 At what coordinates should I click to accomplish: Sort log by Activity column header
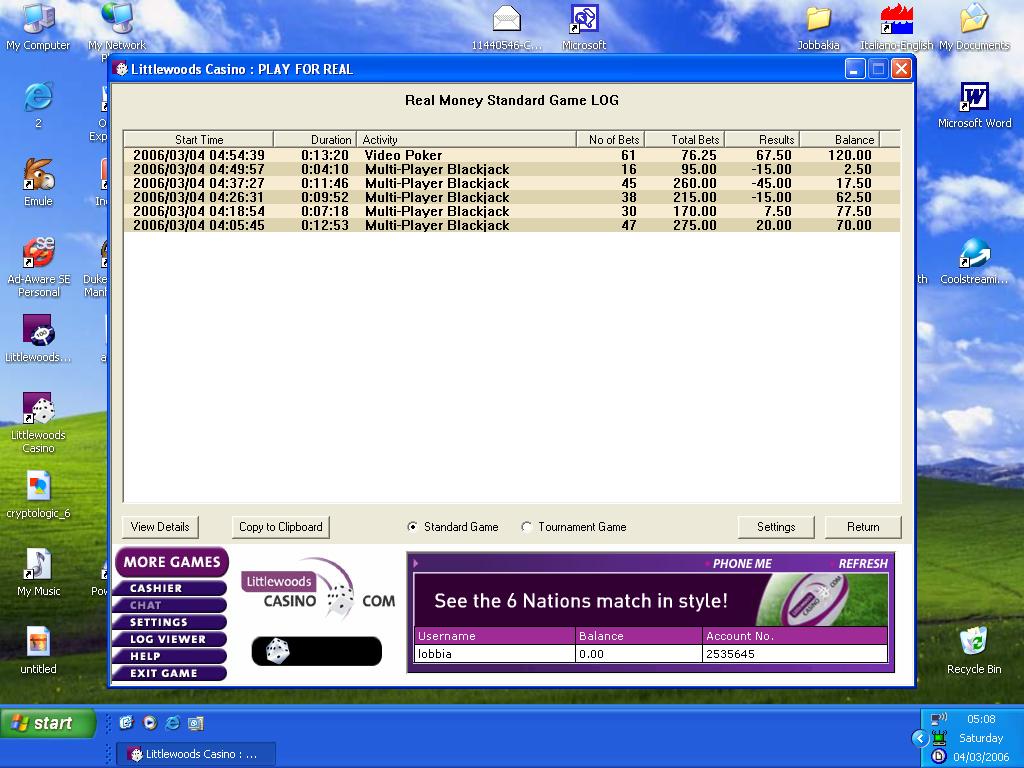tap(467, 139)
